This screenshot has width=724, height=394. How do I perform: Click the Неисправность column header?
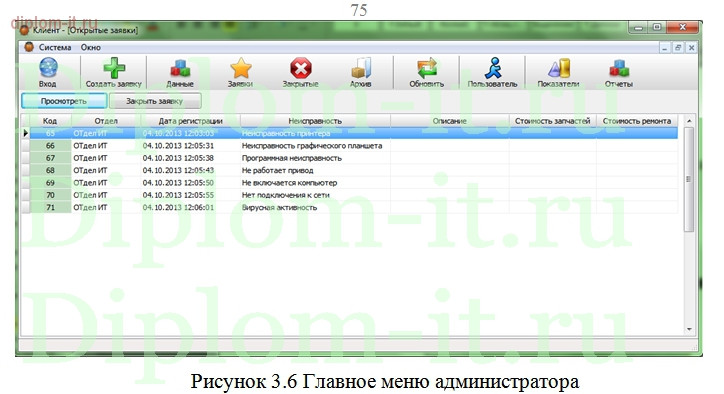tap(315, 121)
